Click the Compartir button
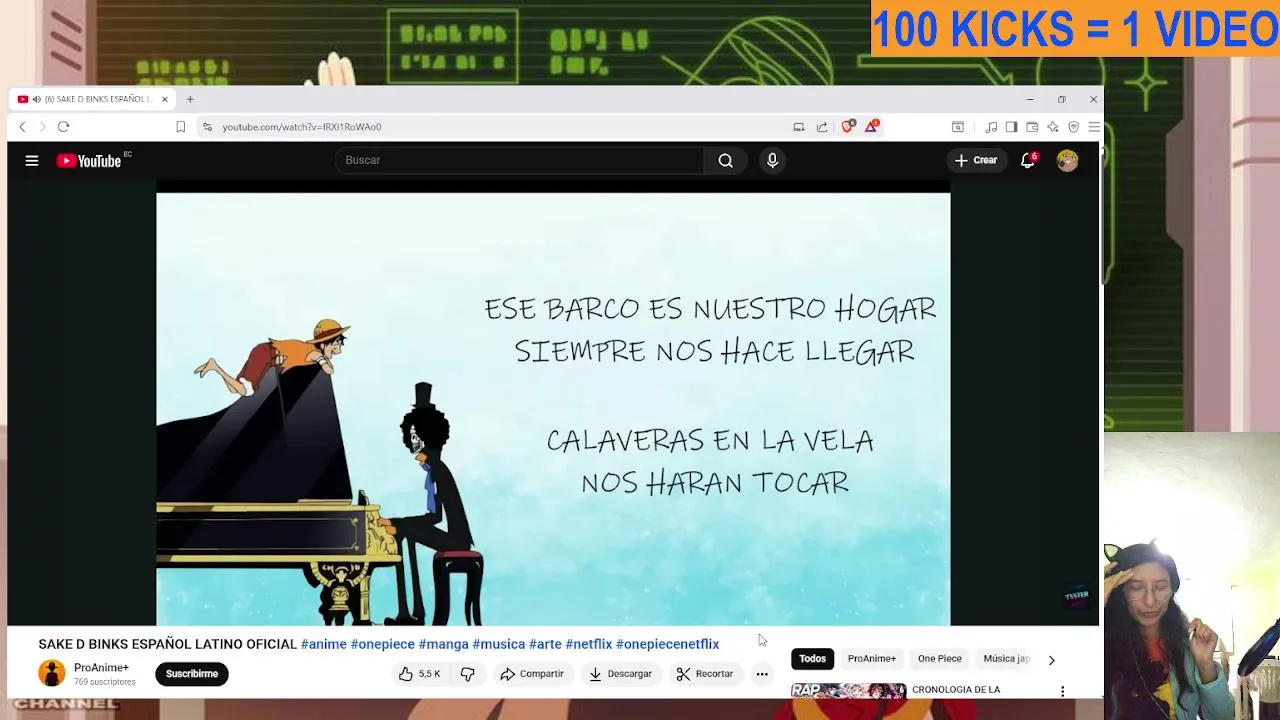The image size is (1280, 720). pyautogui.click(x=532, y=674)
